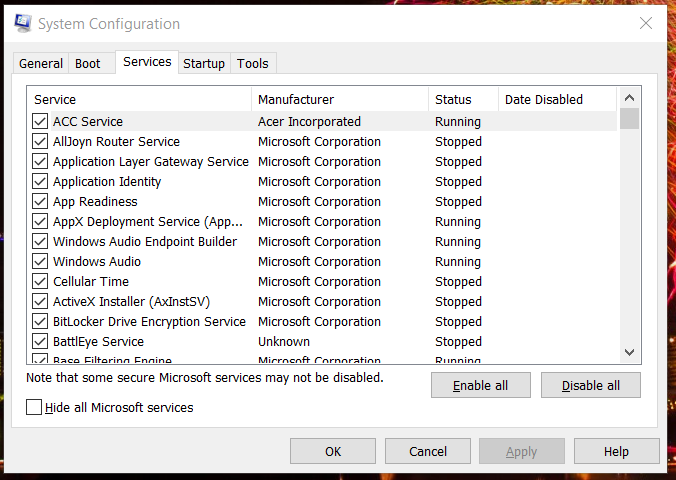The image size is (676, 480).
Task: Click the scrollbar down arrow in services list
Action: (x=629, y=352)
